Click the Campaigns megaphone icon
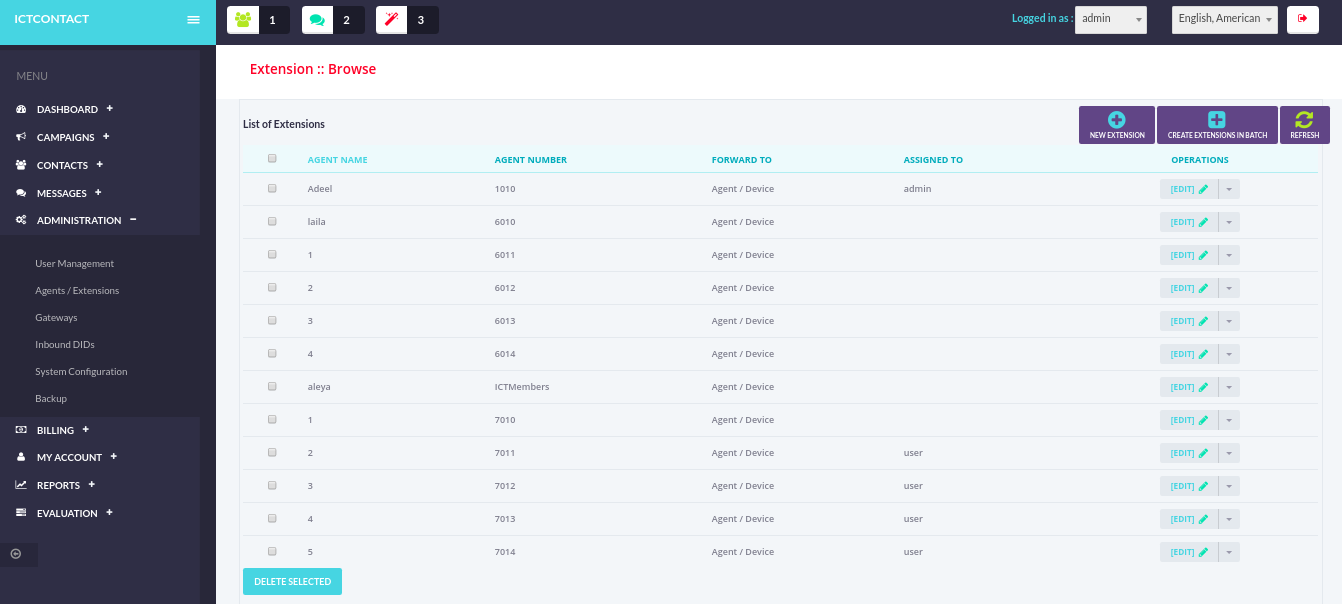The image size is (1342, 604). click(x=21, y=137)
